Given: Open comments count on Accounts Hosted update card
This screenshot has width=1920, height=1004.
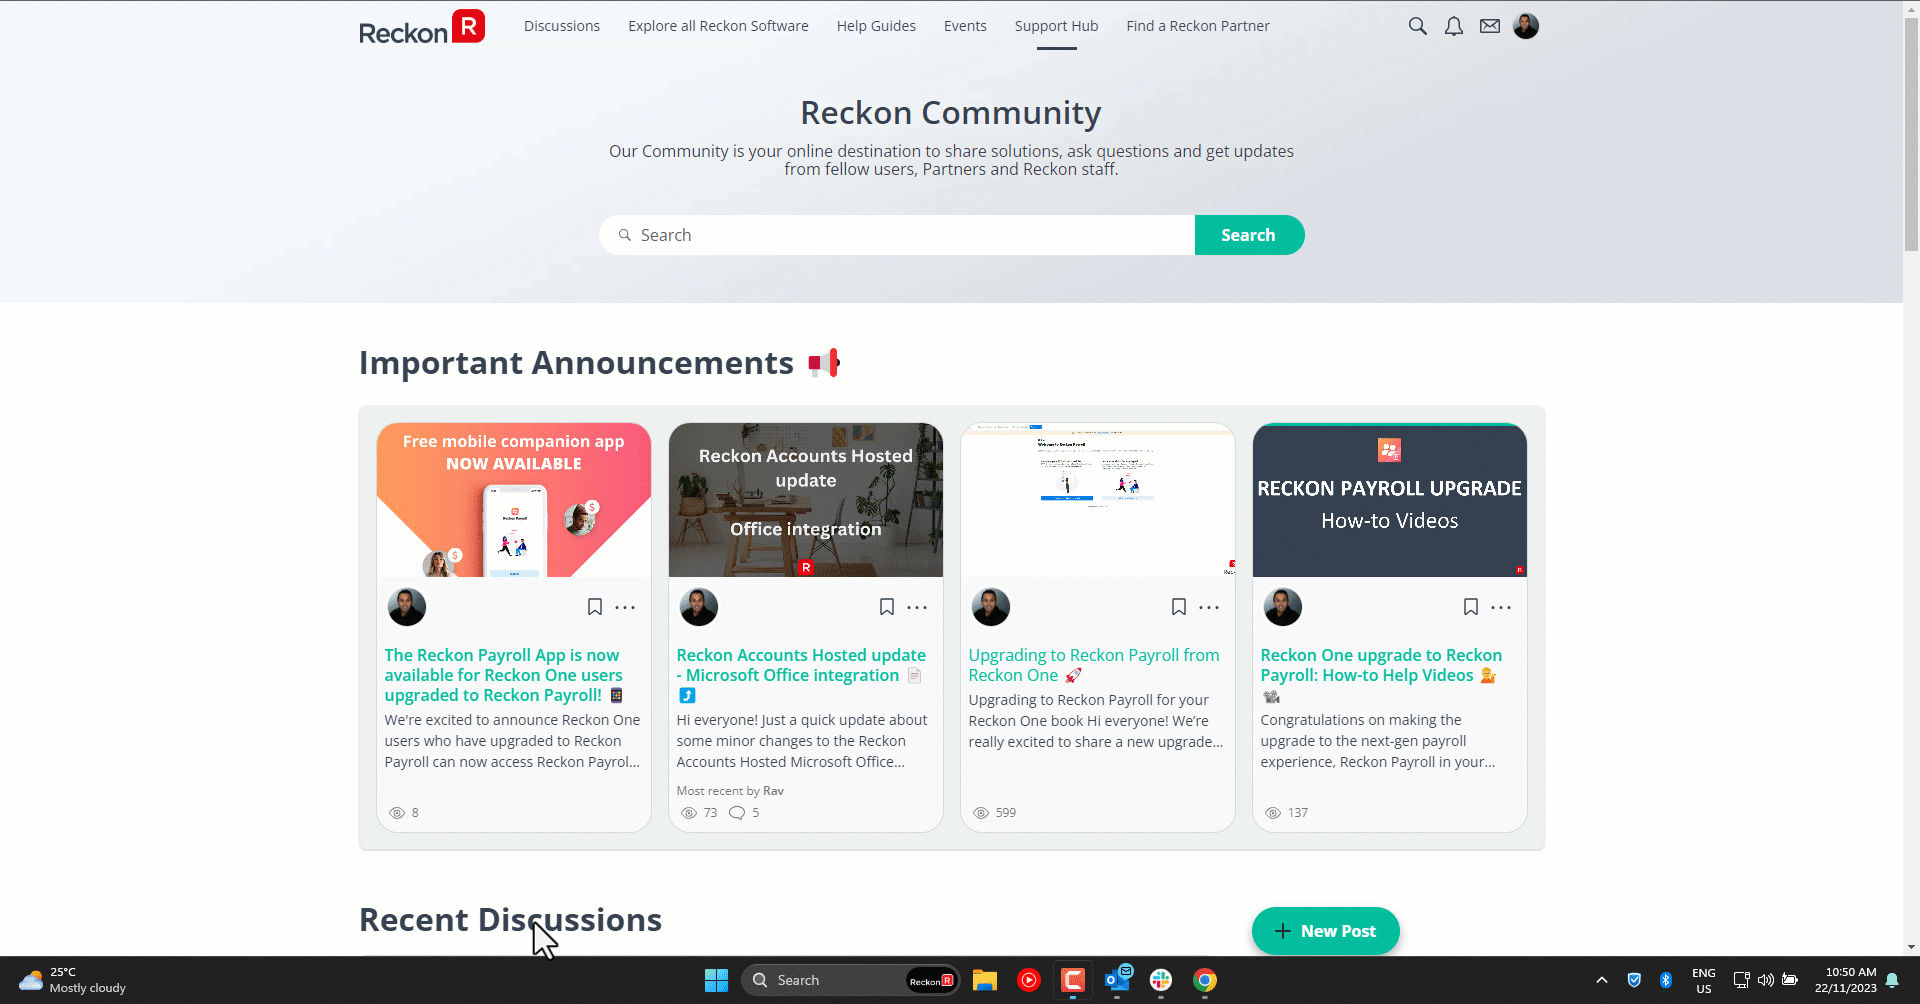Looking at the screenshot, I should pos(744,813).
